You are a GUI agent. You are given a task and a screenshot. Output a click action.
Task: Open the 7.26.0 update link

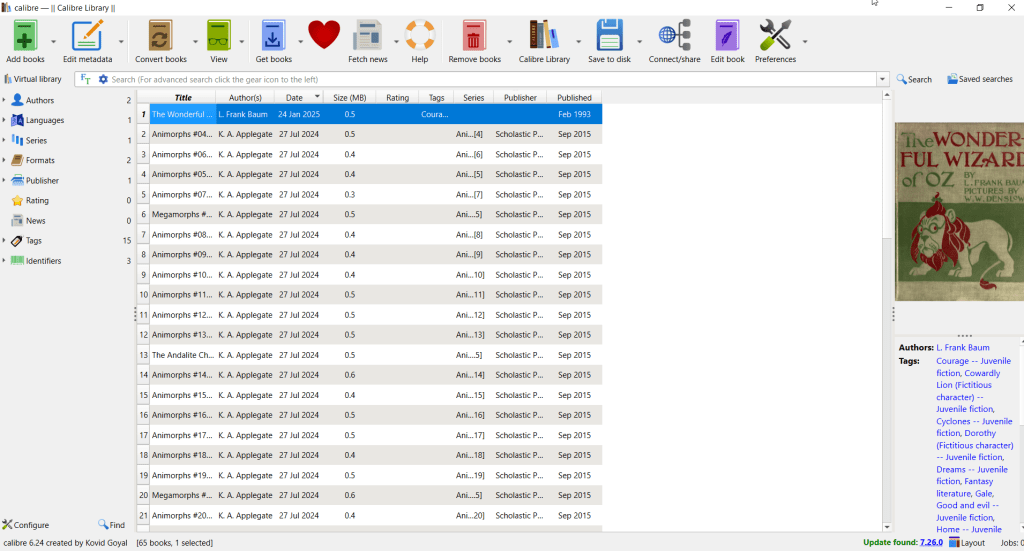coord(930,542)
